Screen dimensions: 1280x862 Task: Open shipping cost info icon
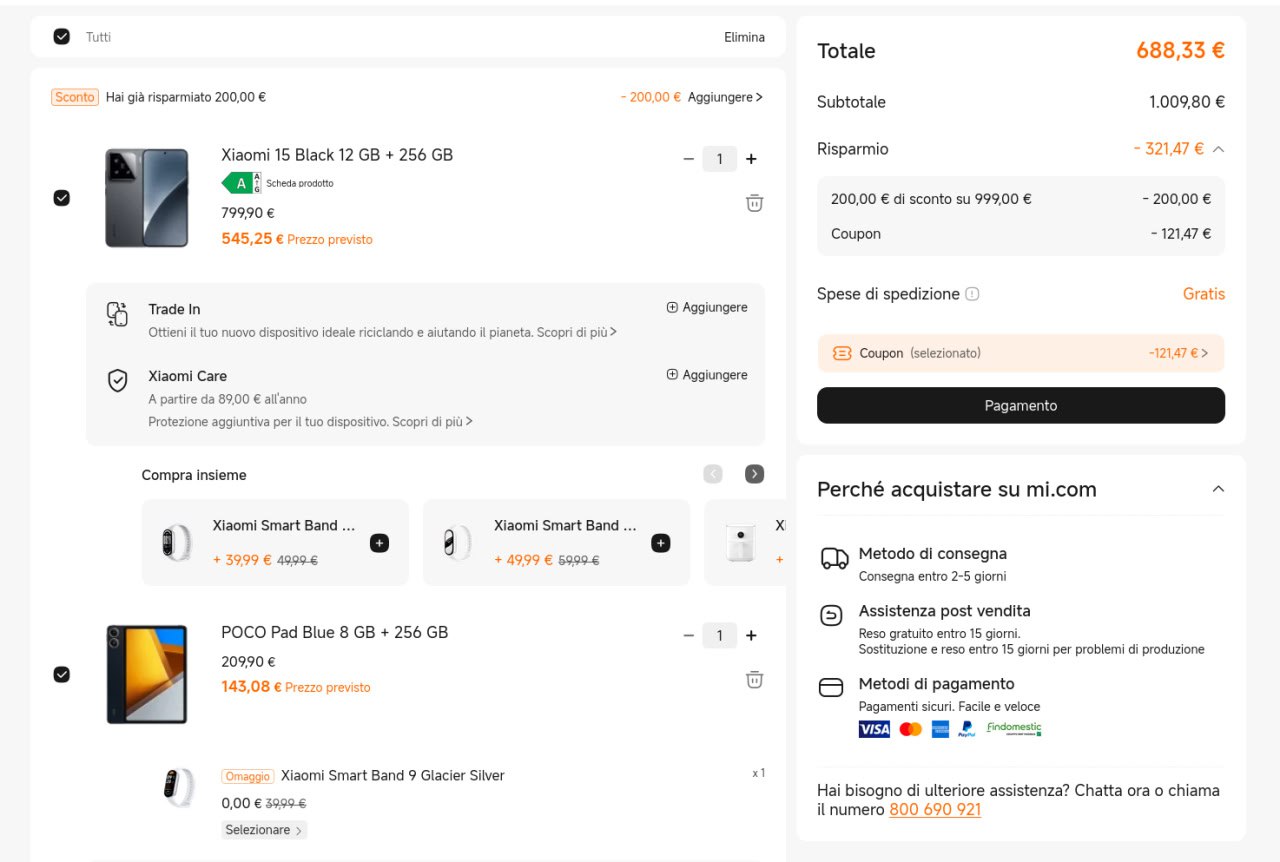point(972,294)
